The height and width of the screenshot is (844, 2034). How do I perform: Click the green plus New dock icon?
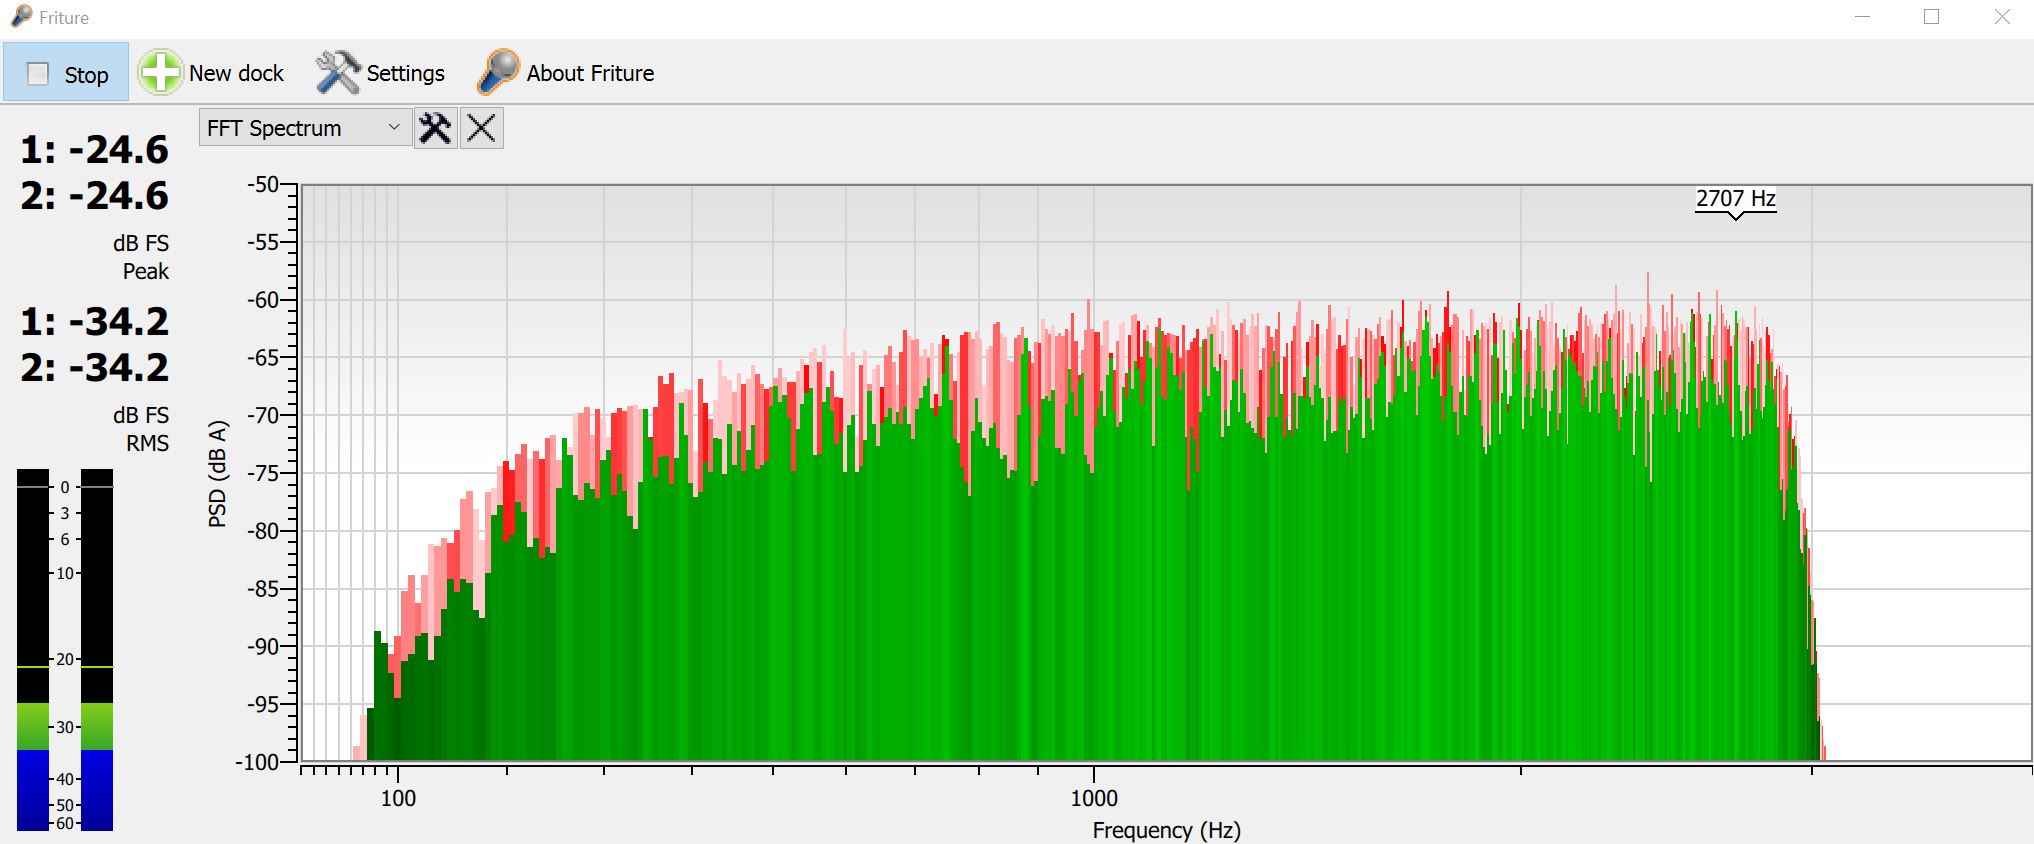click(160, 73)
